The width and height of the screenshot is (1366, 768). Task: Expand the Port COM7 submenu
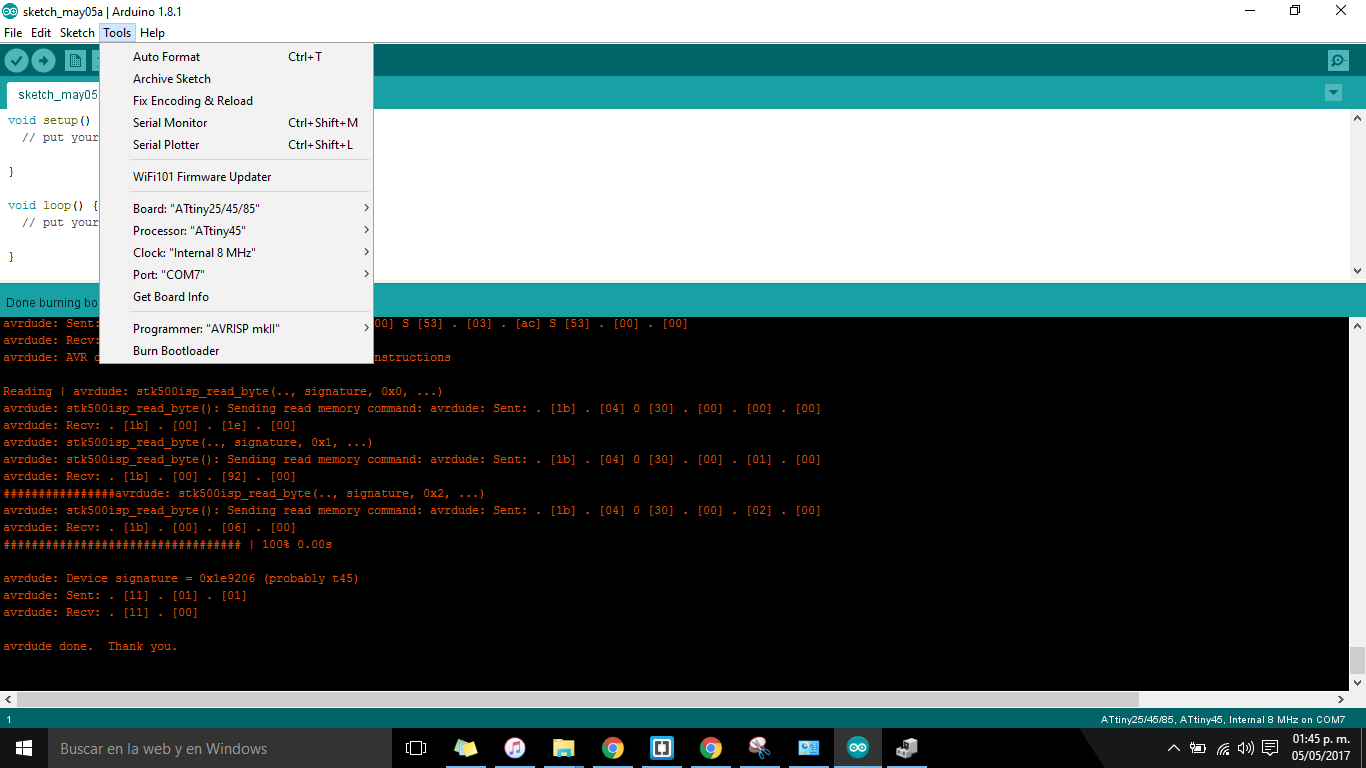(236, 275)
